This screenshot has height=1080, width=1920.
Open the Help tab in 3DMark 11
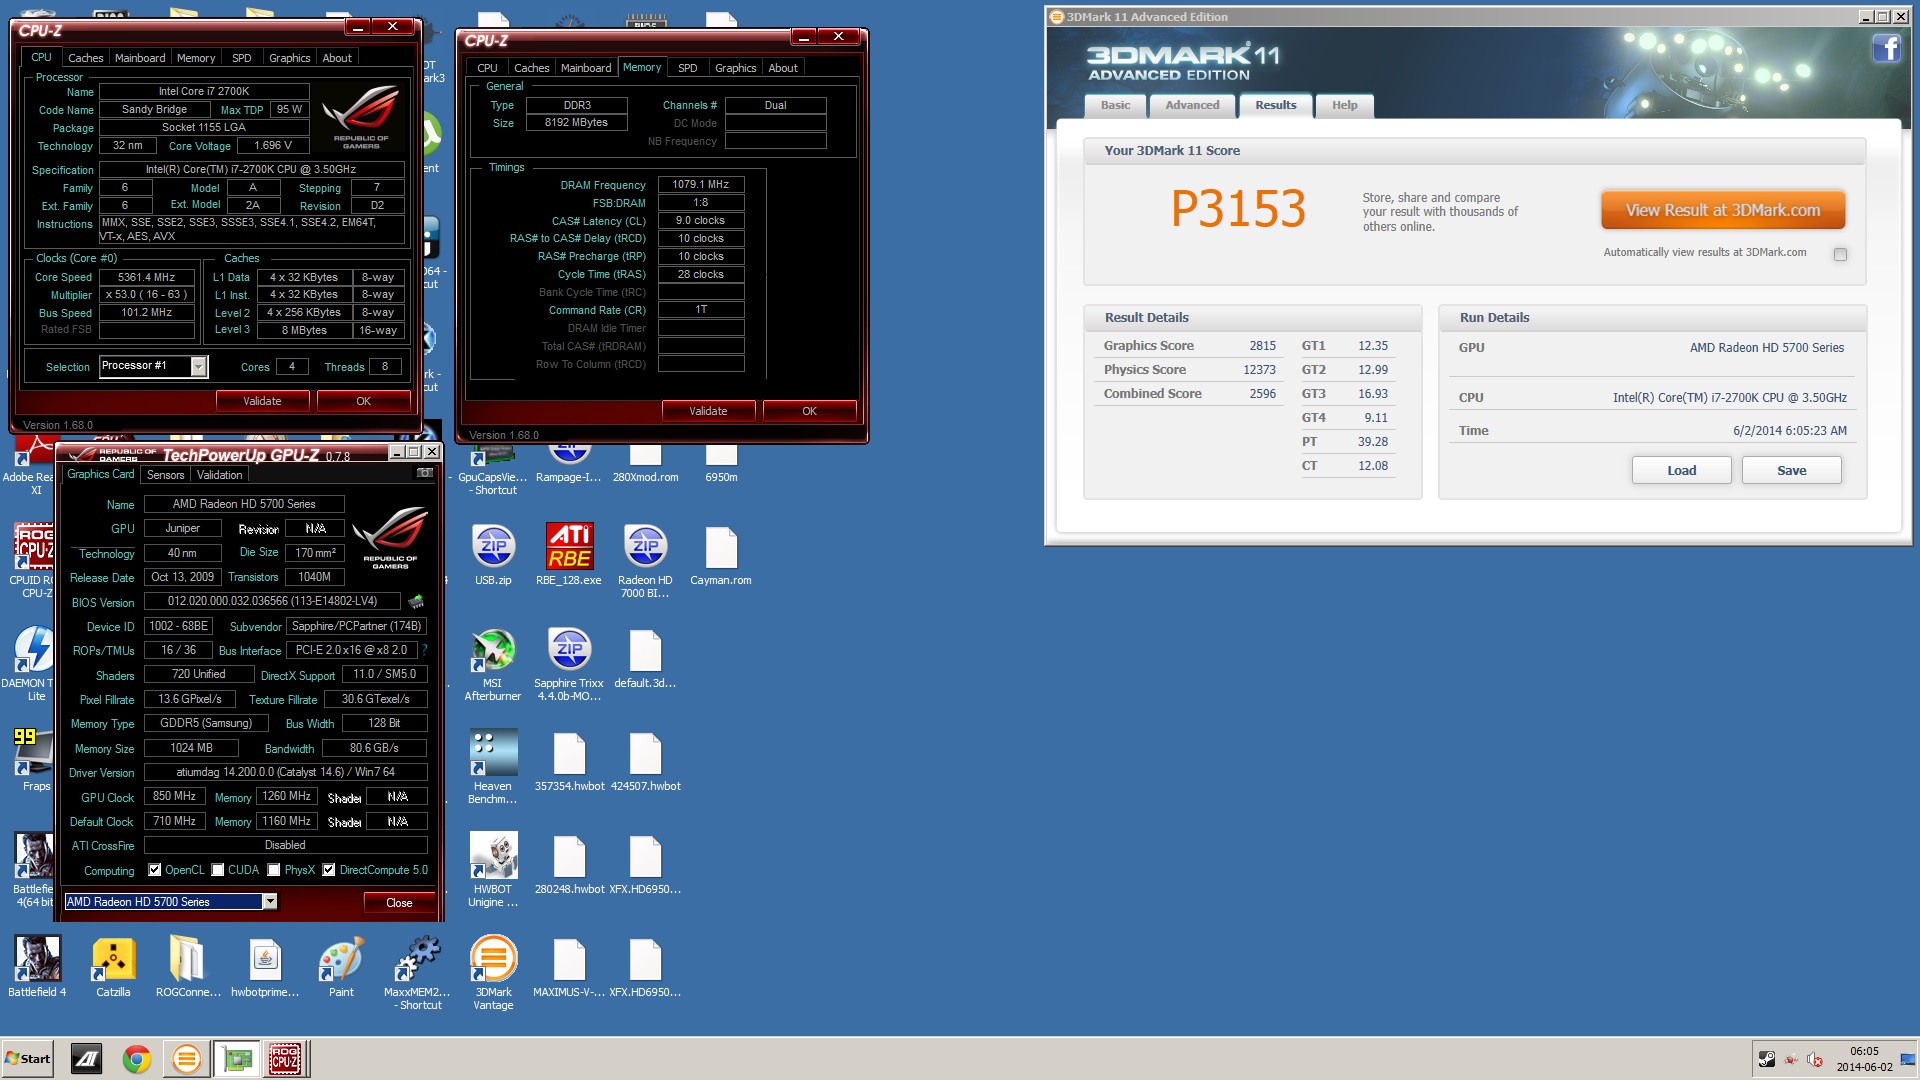(x=1345, y=105)
